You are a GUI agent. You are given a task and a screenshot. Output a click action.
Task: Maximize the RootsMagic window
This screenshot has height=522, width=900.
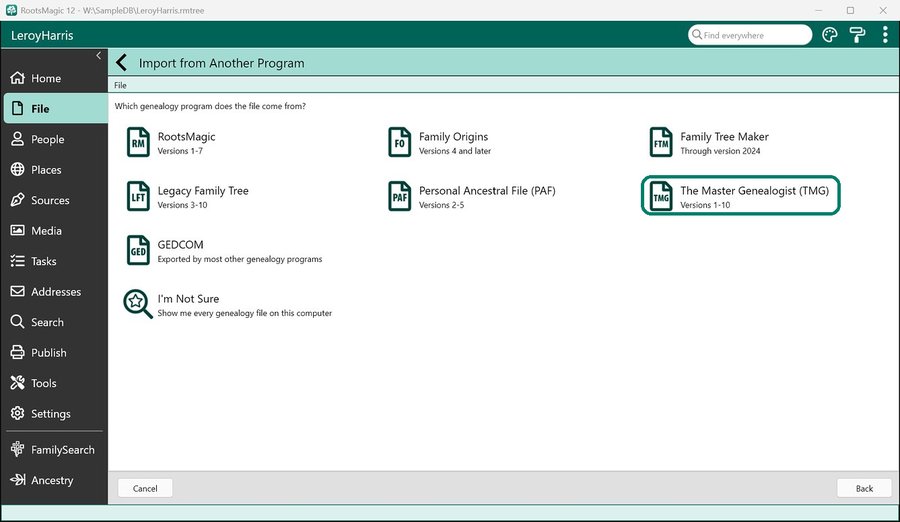click(850, 10)
